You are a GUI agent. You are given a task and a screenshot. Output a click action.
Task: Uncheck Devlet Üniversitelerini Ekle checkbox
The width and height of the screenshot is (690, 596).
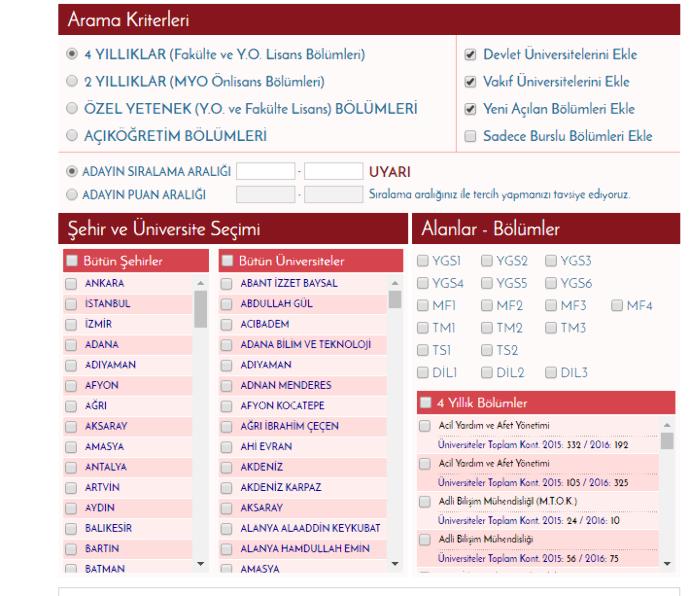pyautogui.click(x=470, y=55)
